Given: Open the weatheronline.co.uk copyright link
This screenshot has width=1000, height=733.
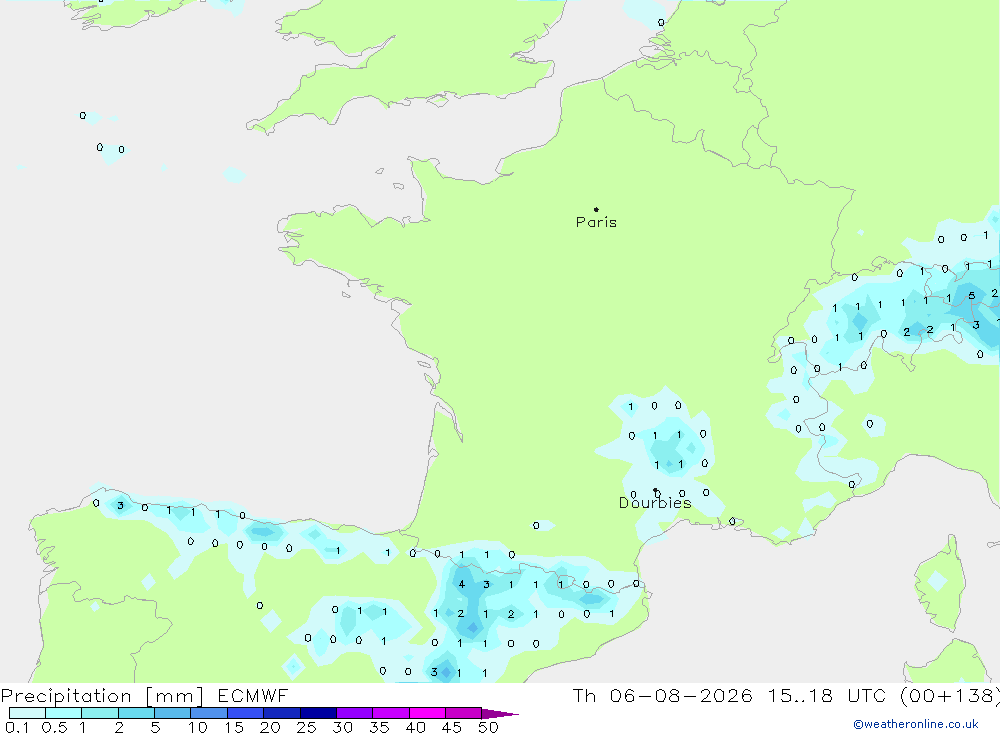Looking at the screenshot, I should pos(916,724).
